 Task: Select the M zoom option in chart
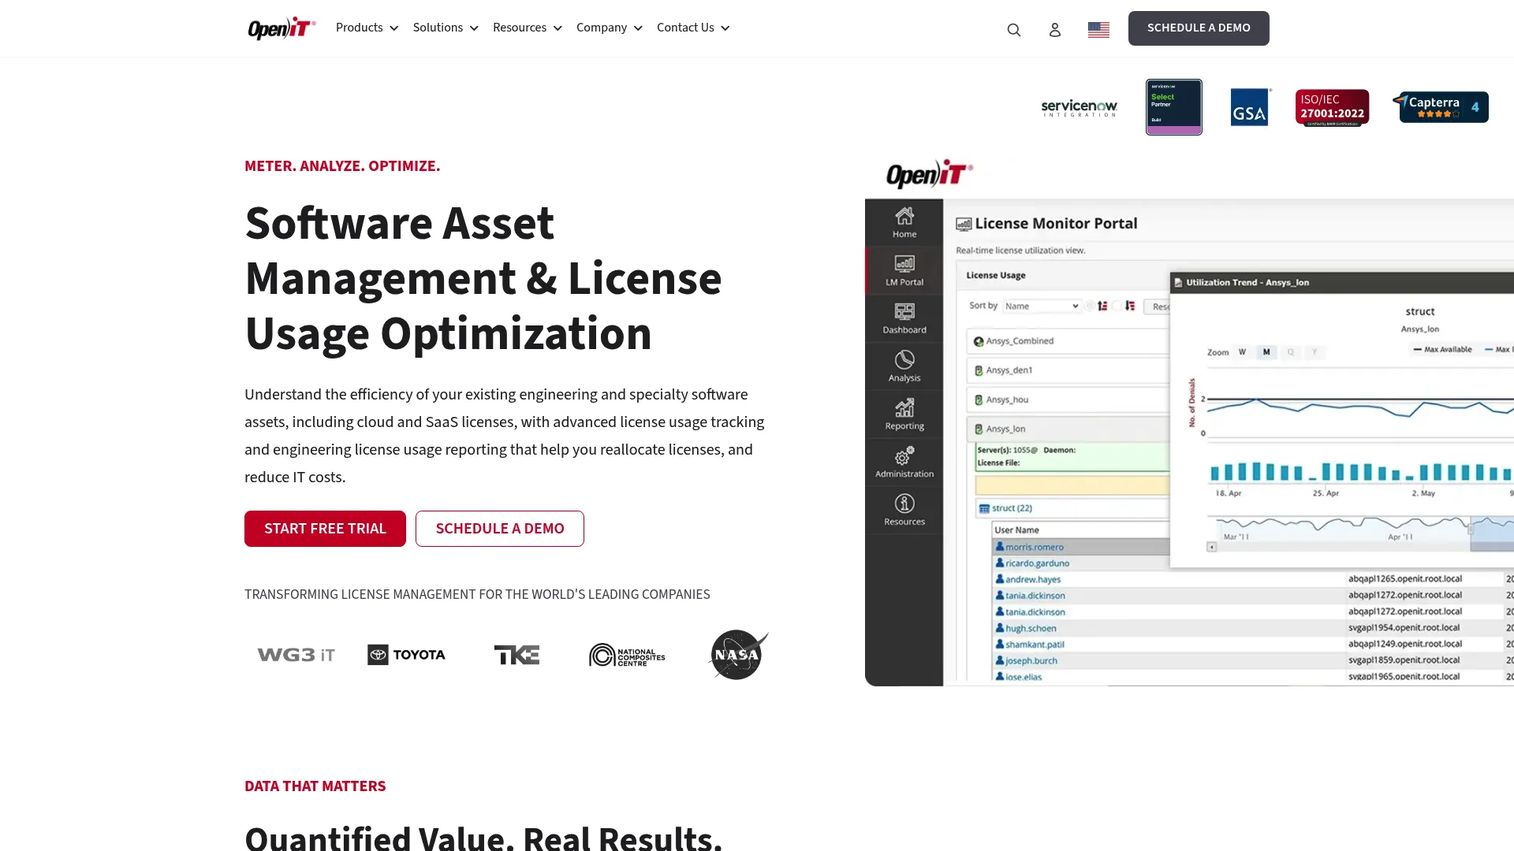click(x=1266, y=352)
